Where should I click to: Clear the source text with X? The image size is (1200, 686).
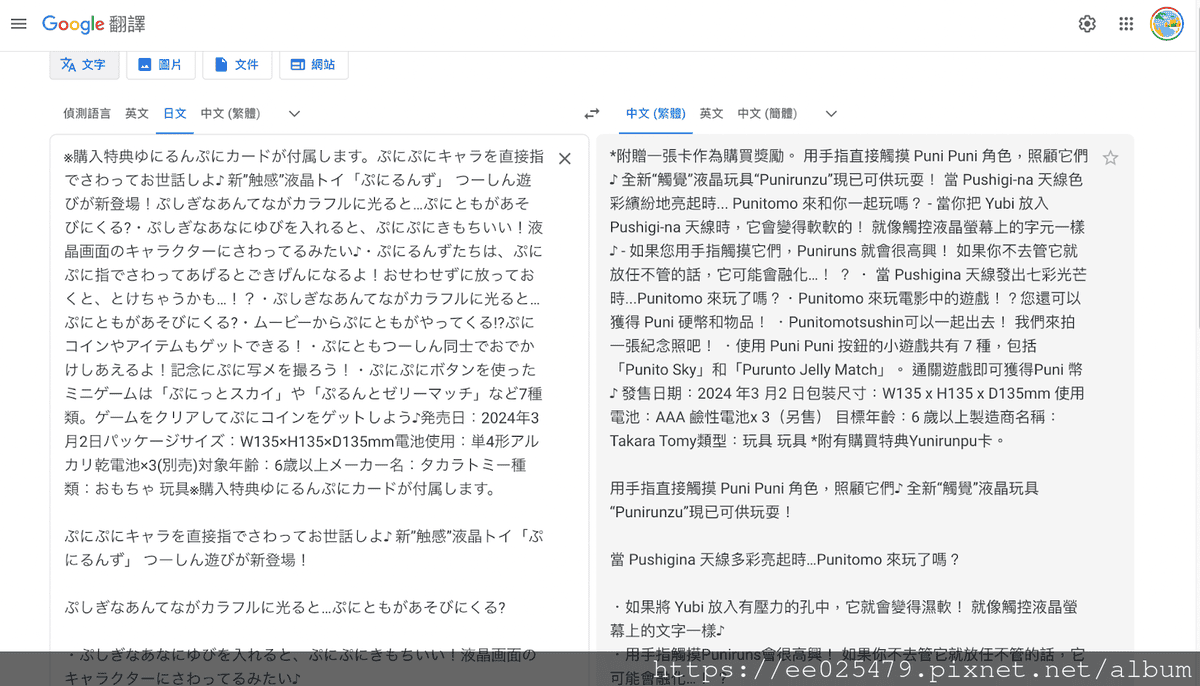tap(565, 158)
